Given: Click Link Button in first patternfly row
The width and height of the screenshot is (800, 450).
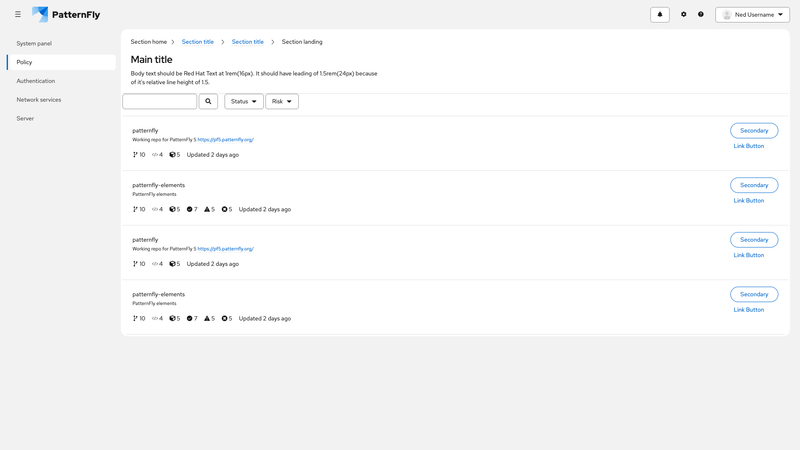Looking at the screenshot, I should [x=748, y=146].
